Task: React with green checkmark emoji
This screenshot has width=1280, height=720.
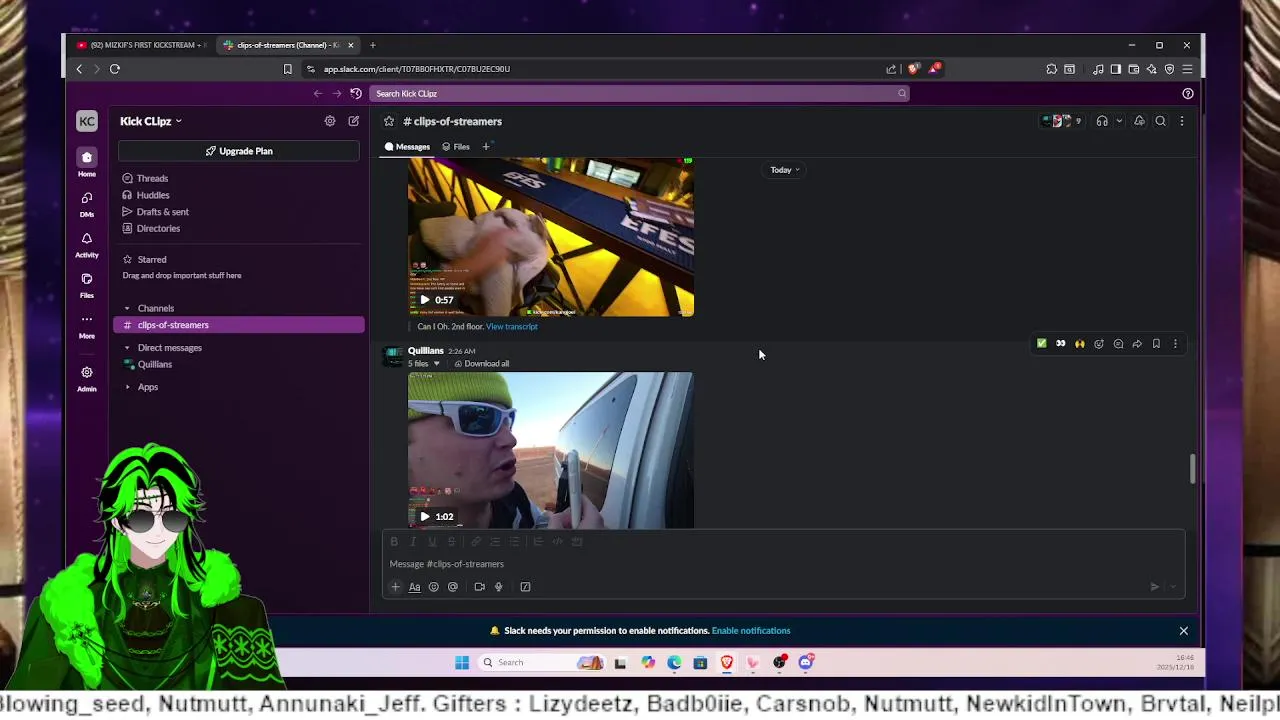Action: point(1042,344)
